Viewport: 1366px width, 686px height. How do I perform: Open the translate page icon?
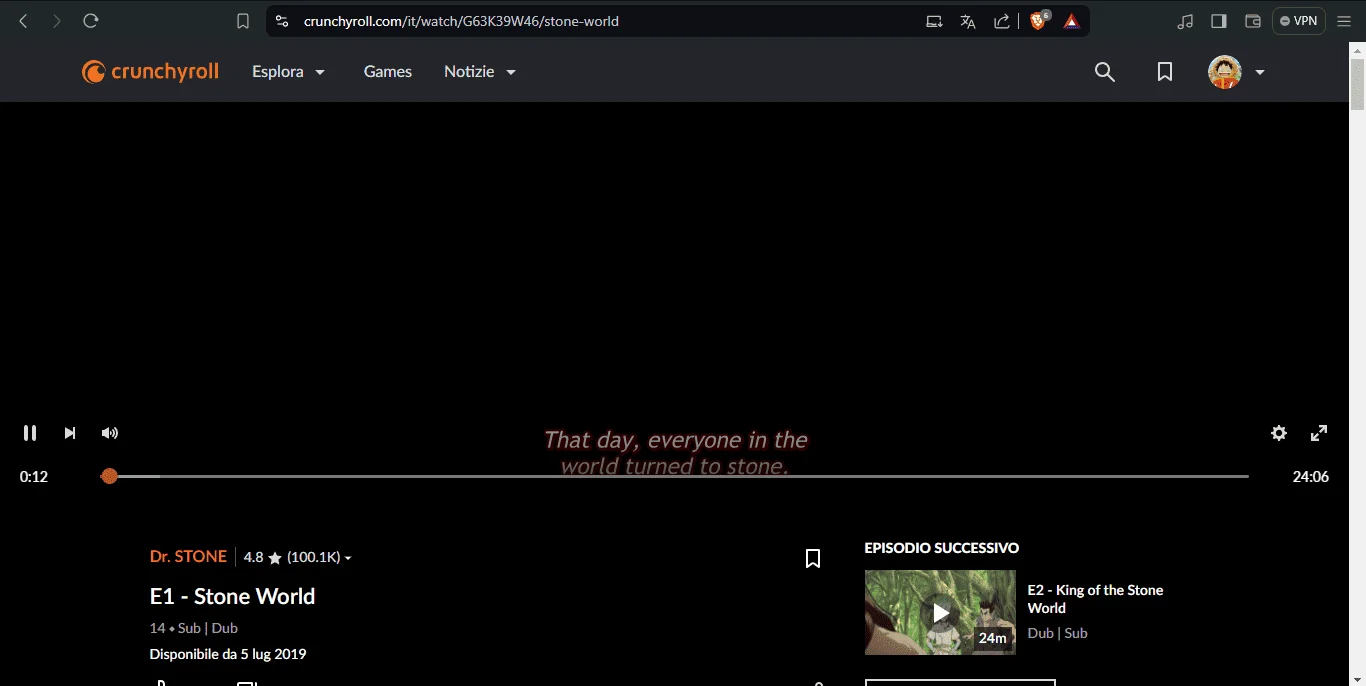tap(968, 21)
